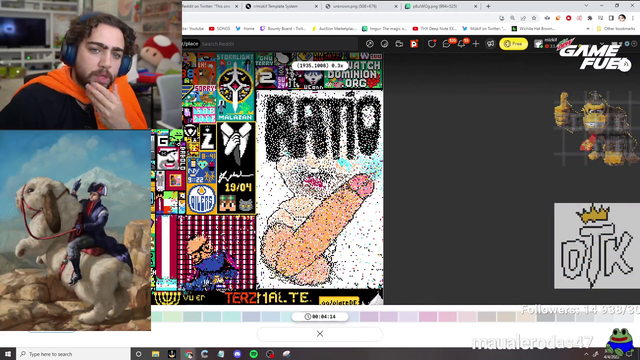Click the Create Post plus icon
This screenshot has height=360, width=640.
[x=476, y=44]
